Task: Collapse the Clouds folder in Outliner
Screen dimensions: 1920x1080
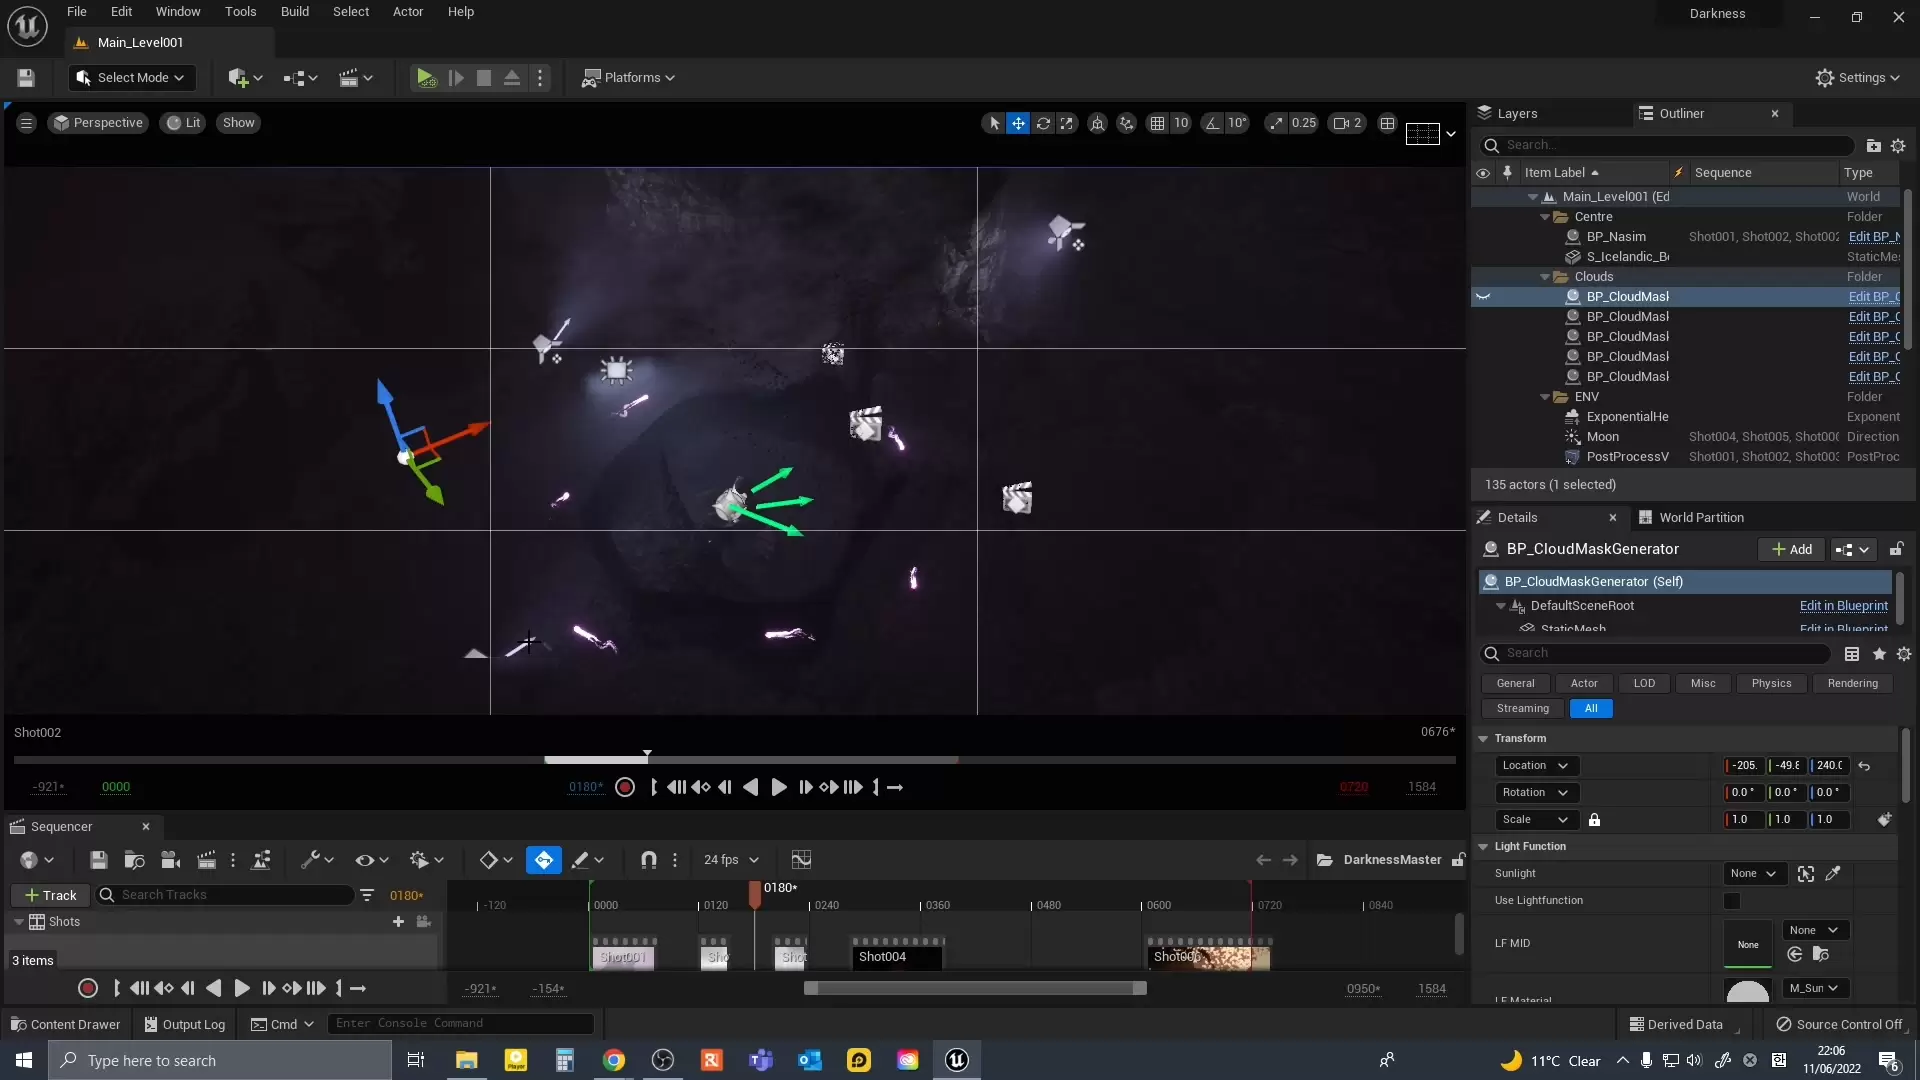Action: tap(1545, 277)
